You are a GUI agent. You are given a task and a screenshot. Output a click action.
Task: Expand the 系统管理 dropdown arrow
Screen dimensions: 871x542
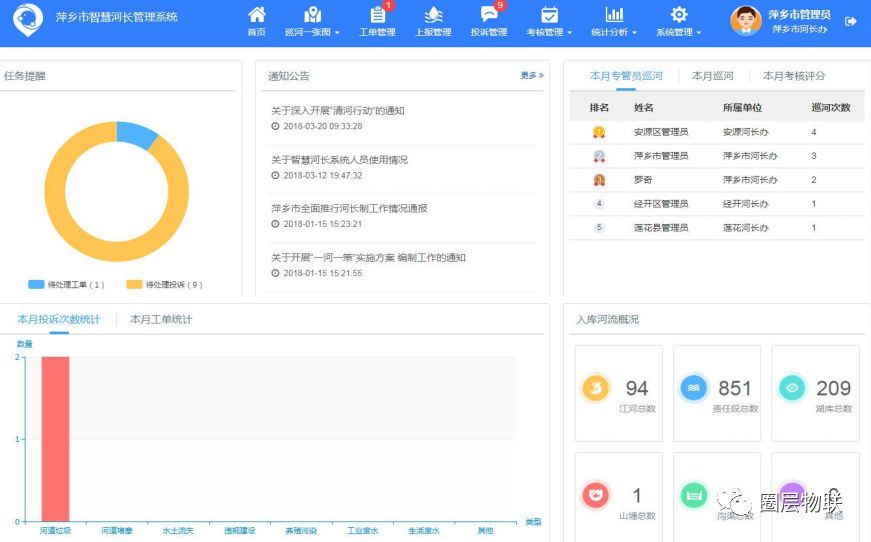699,33
